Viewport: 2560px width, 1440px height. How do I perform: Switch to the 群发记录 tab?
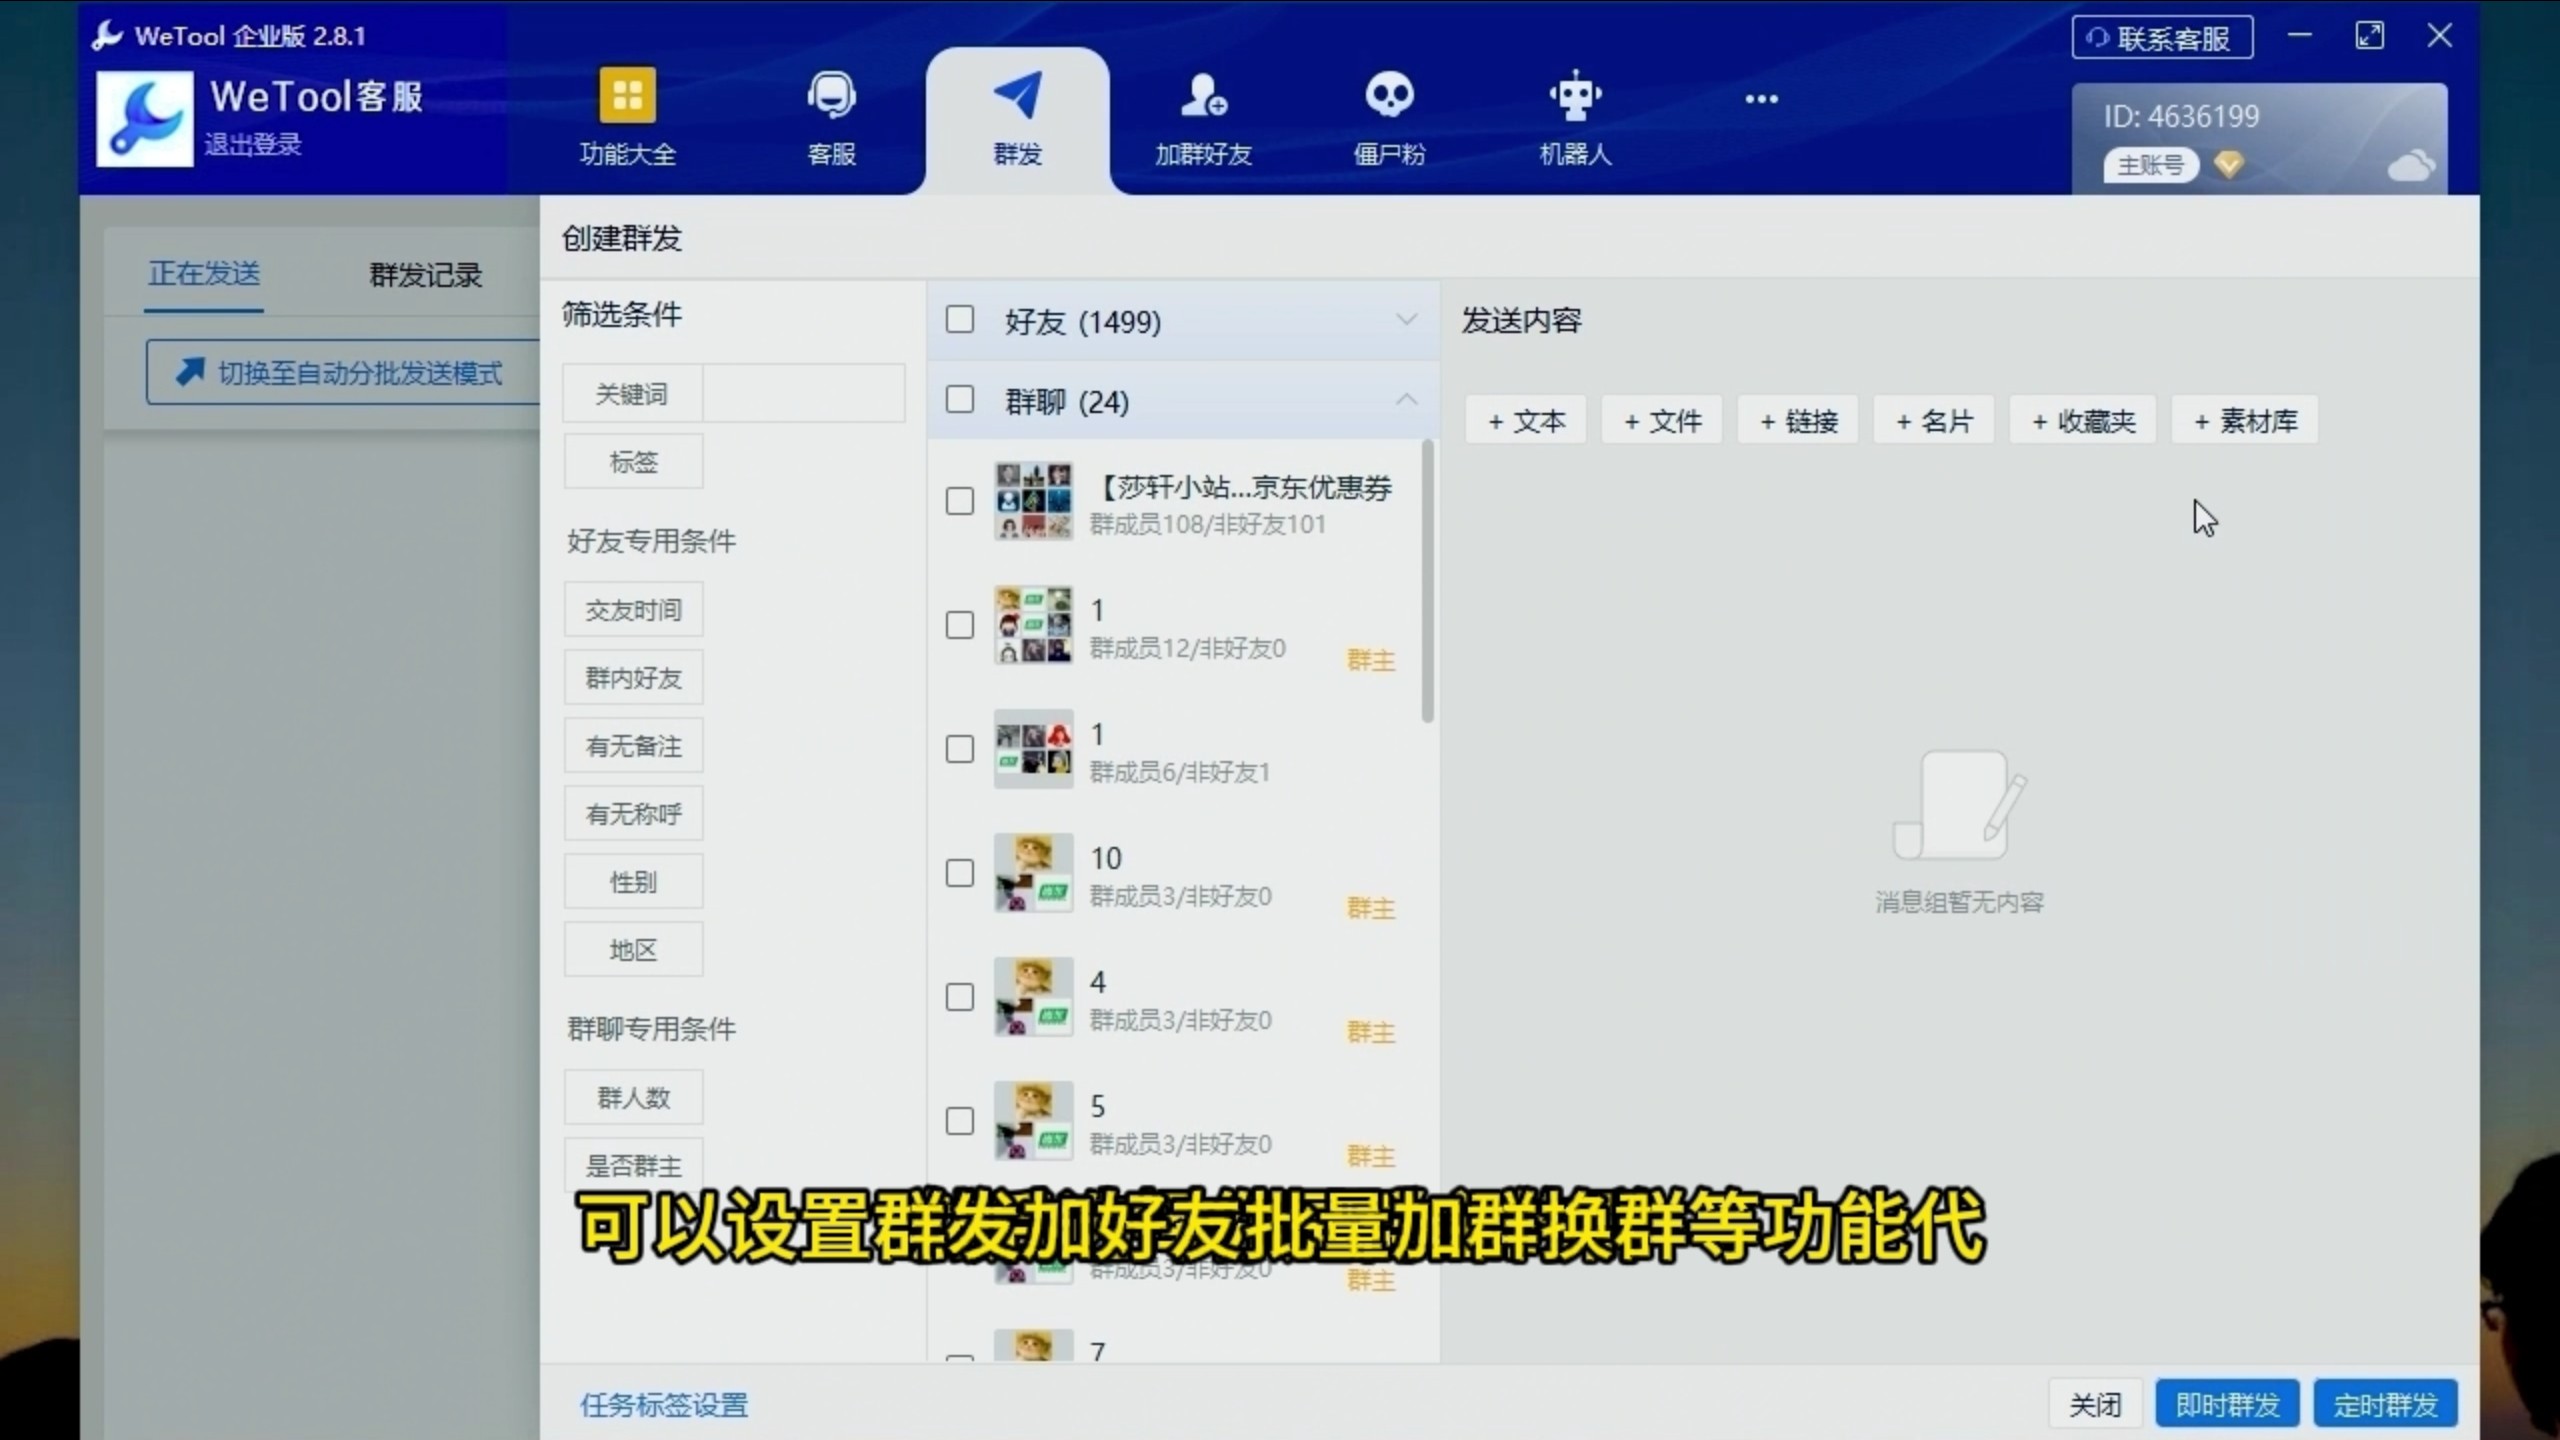(425, 275)
